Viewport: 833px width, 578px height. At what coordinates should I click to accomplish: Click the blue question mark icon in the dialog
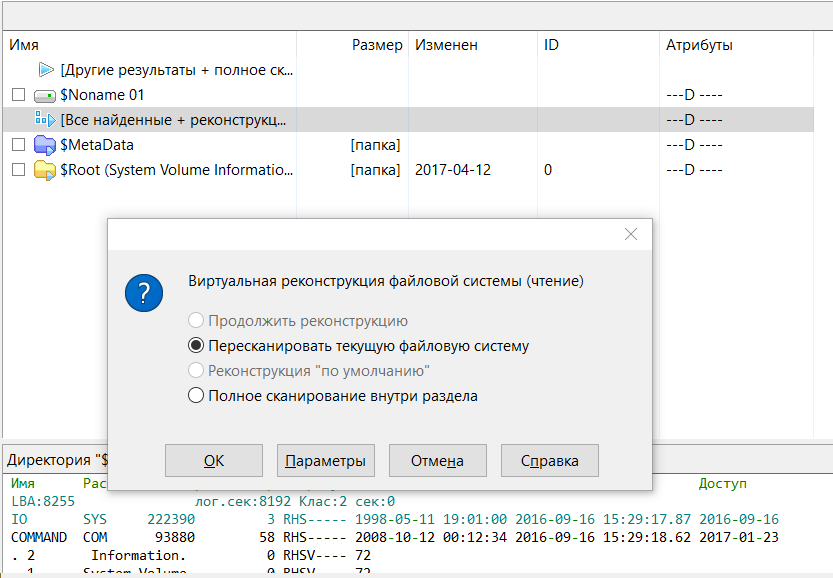[x=144, y=293]
